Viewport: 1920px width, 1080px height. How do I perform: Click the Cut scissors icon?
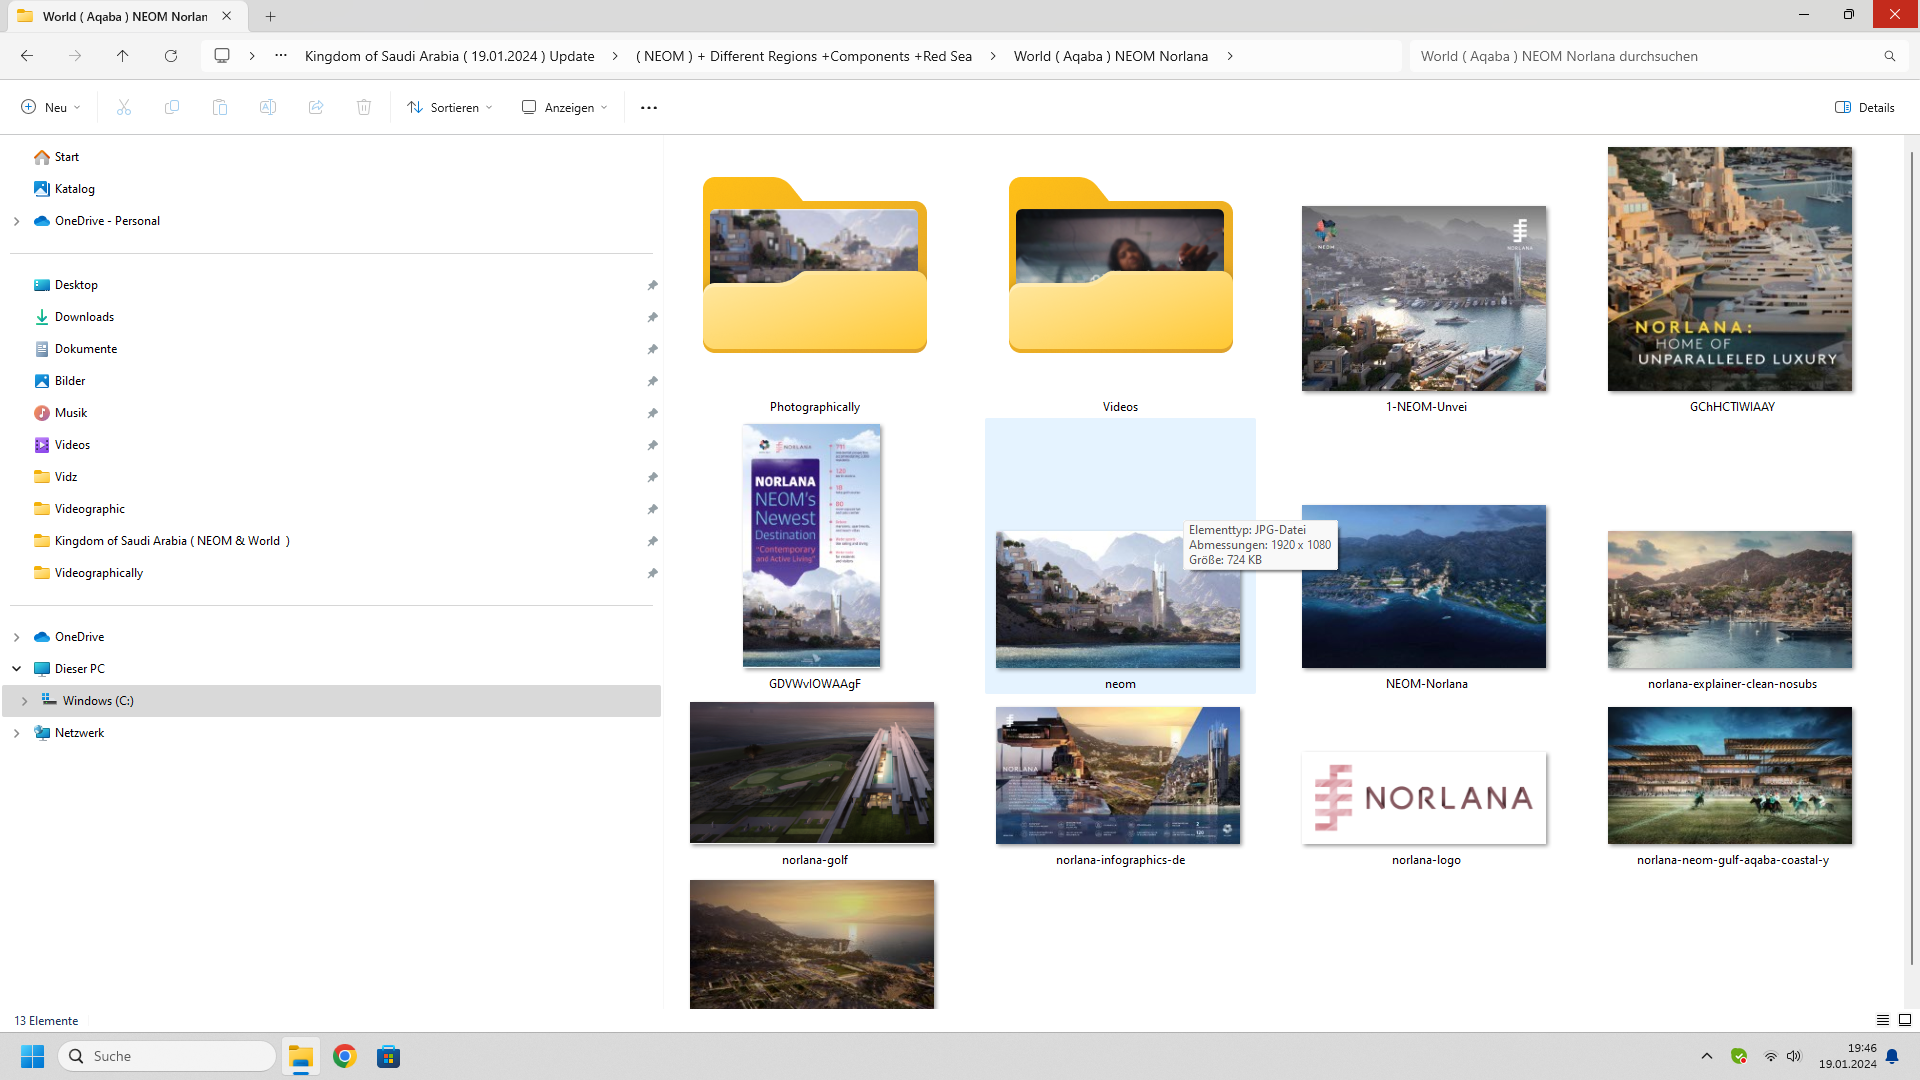(124, 107)
